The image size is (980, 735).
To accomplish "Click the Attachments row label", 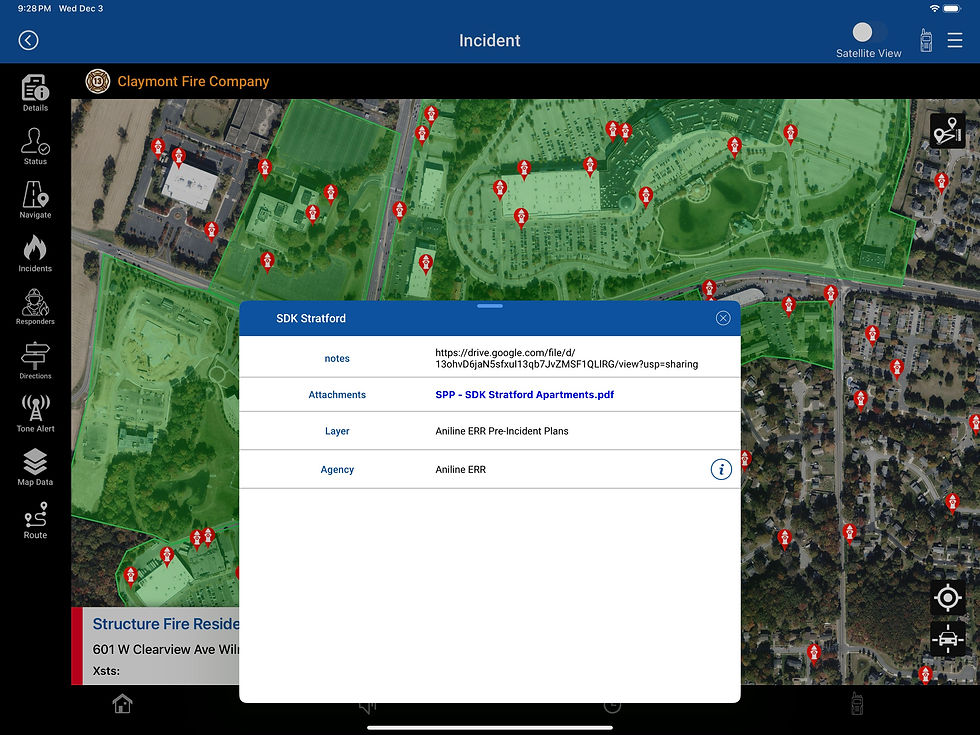I will (x=337, y=394).
